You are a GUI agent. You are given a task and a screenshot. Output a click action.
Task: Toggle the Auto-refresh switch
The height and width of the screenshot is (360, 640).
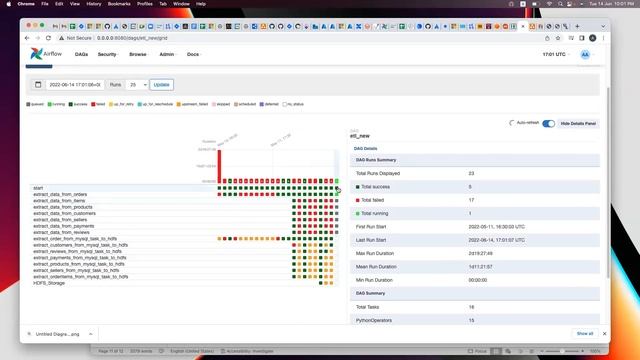pos(549,123)
